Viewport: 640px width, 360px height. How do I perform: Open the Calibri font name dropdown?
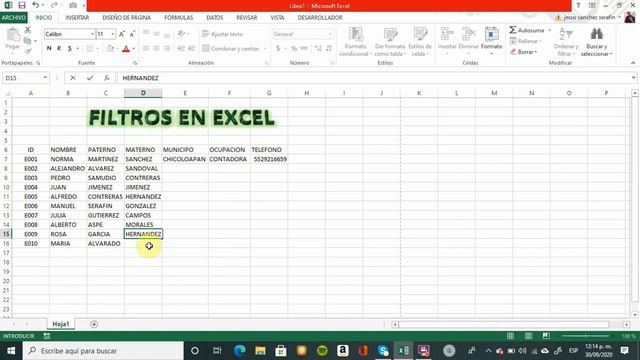(x=93, y=34)
